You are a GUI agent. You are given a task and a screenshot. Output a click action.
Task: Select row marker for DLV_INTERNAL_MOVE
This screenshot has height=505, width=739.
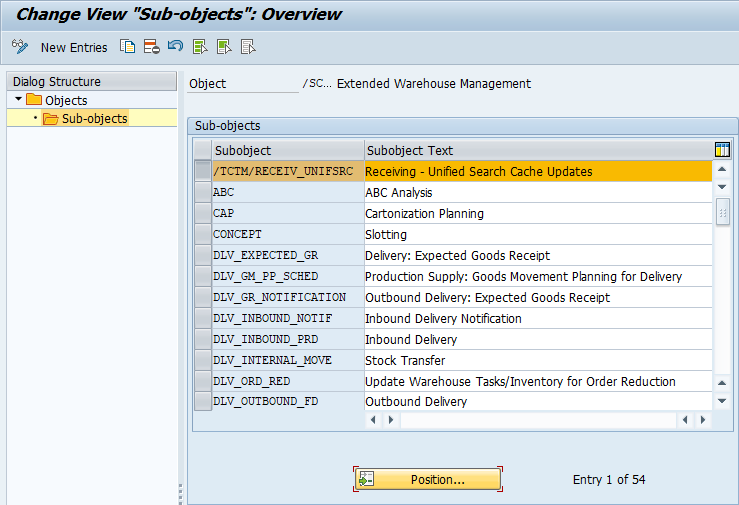click(x=202, y=360)
